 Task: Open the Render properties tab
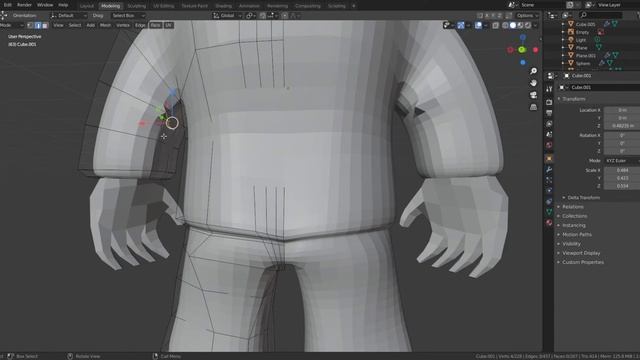pos(549,102)
